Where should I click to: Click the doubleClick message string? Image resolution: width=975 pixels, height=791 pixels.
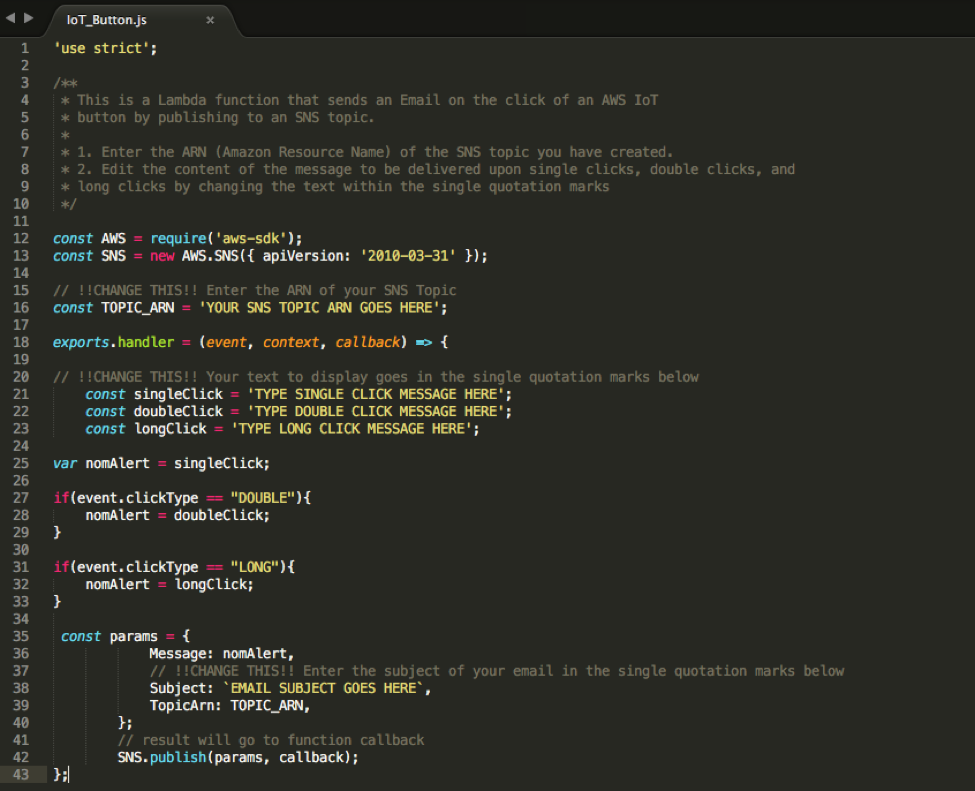pos(390,410)
